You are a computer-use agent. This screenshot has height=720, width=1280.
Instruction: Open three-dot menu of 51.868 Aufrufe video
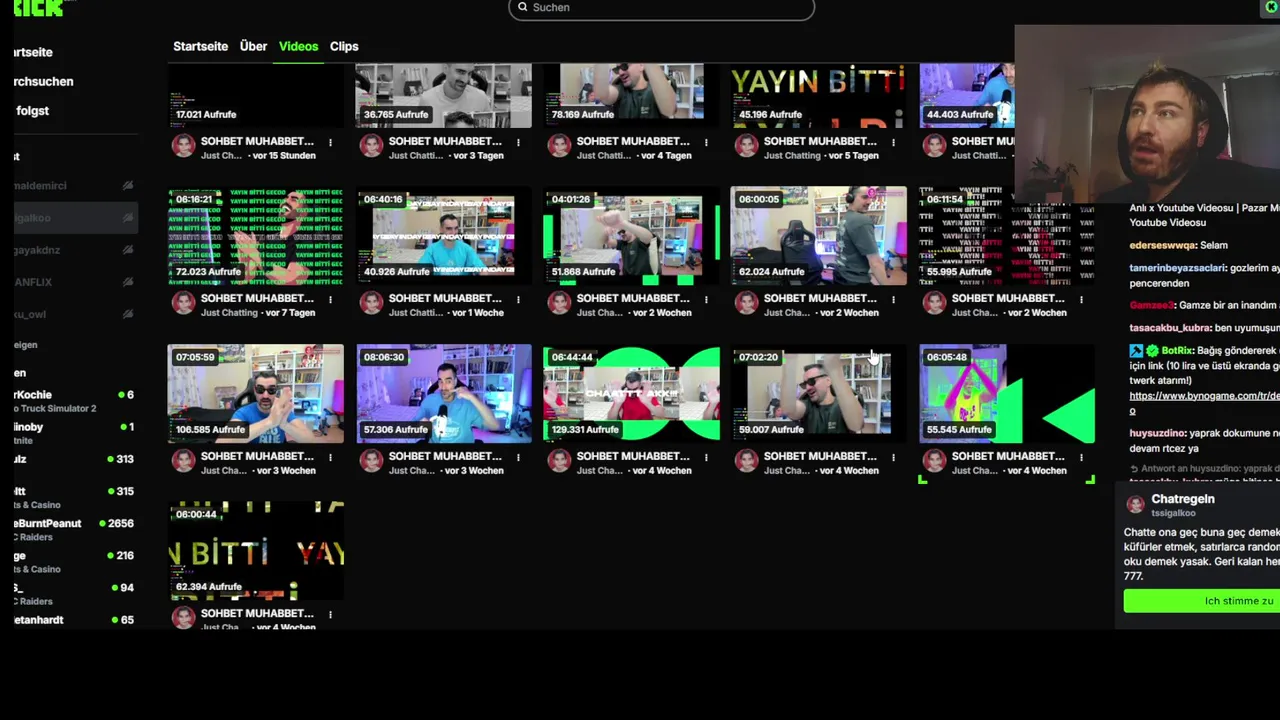point(706,300)
